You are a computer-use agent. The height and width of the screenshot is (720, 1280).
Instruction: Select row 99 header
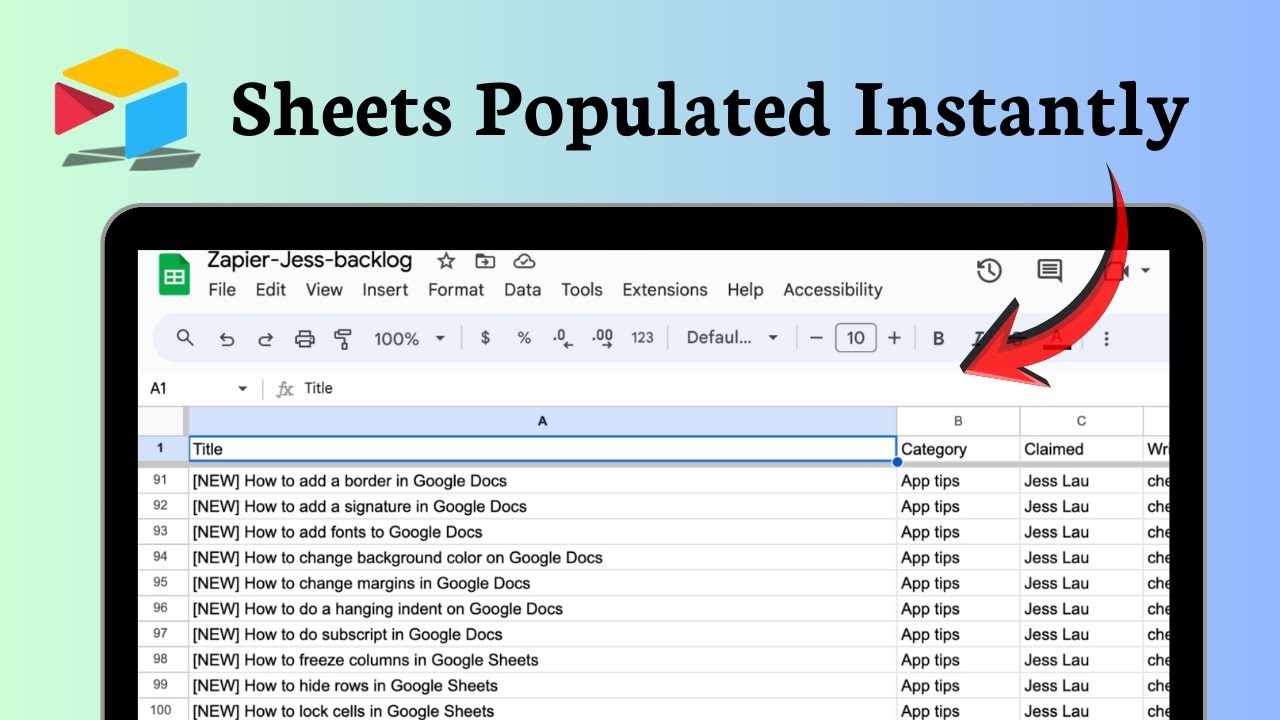click(161, 685)
